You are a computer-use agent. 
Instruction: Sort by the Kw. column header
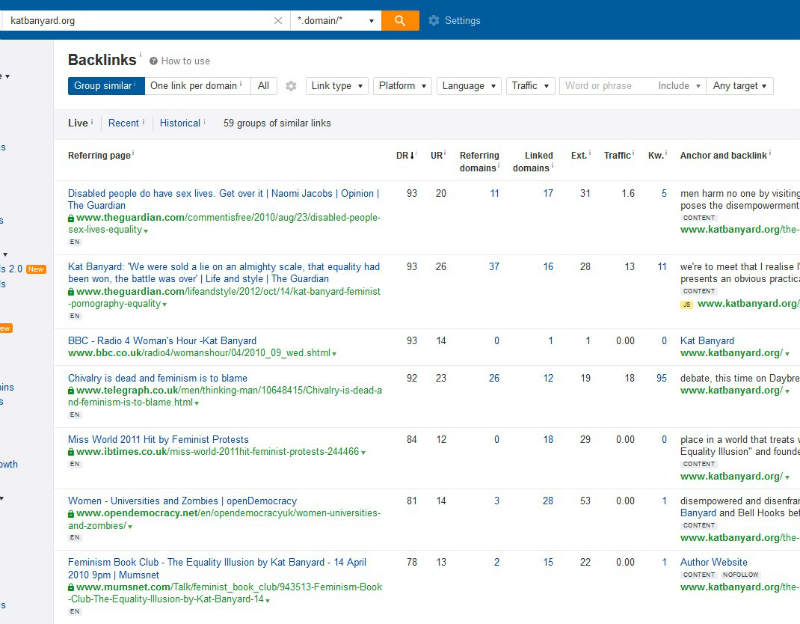click(656, 155)
